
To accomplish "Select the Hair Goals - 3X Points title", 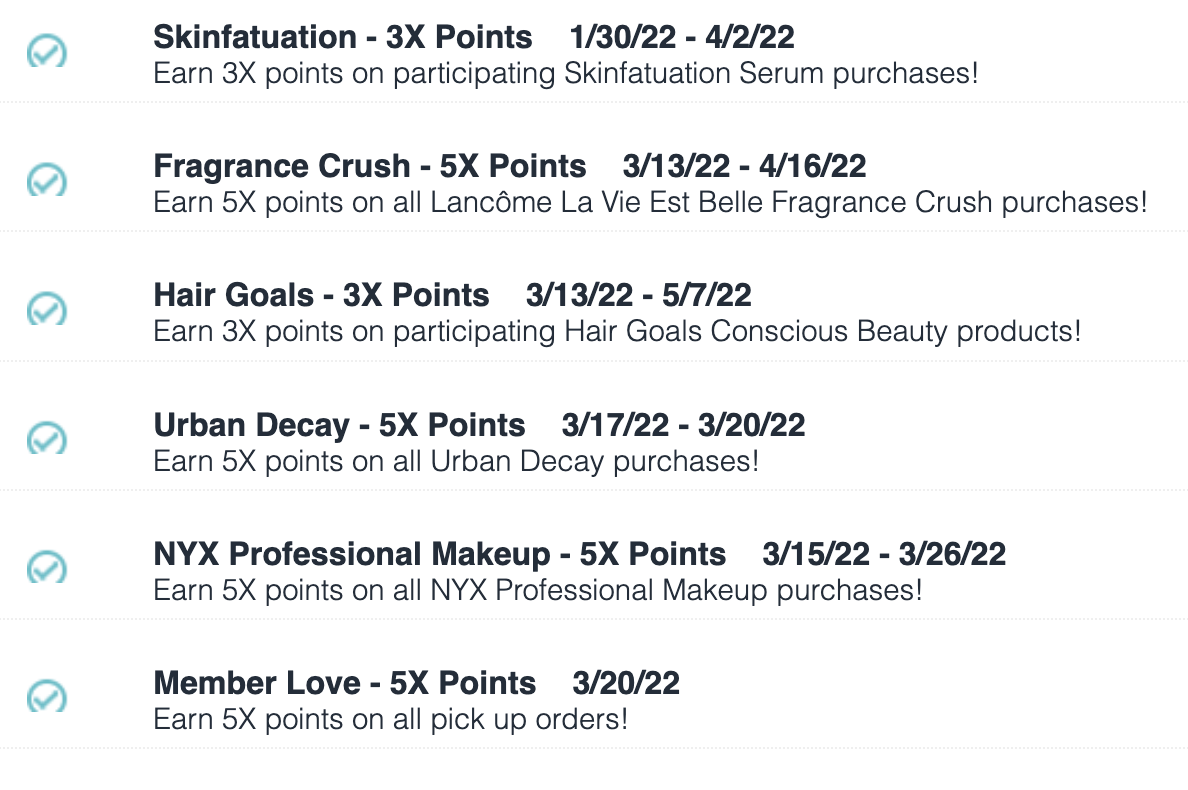I will pos(321,295).
